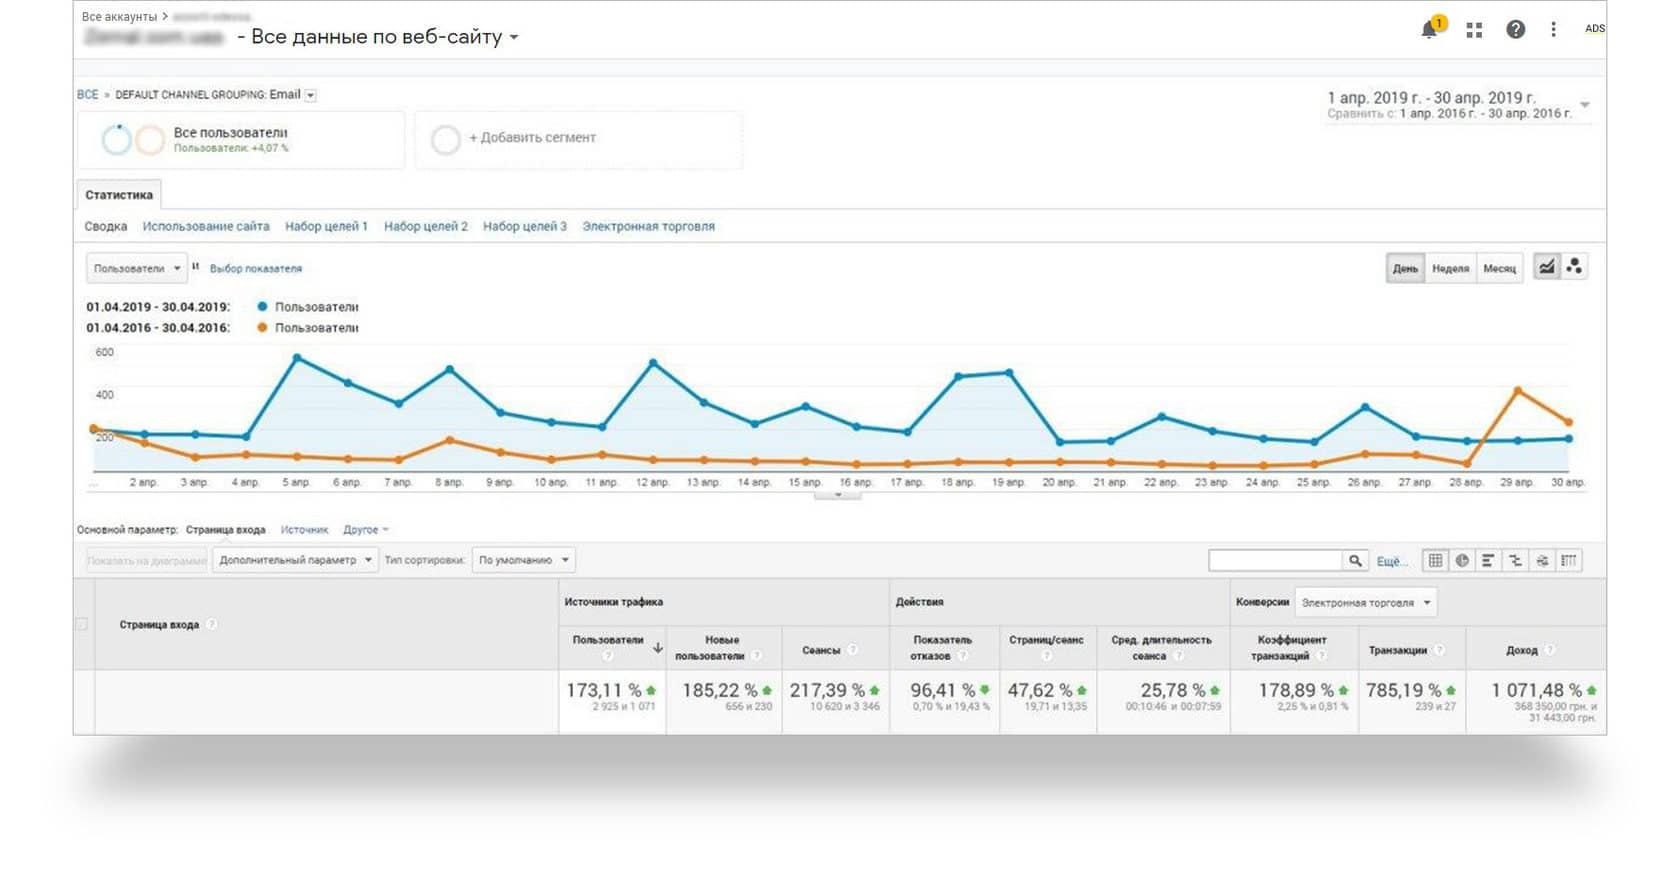Select the percentage pie view
The height and width of the screenshot is (877, 1680).
[1462, 560]
